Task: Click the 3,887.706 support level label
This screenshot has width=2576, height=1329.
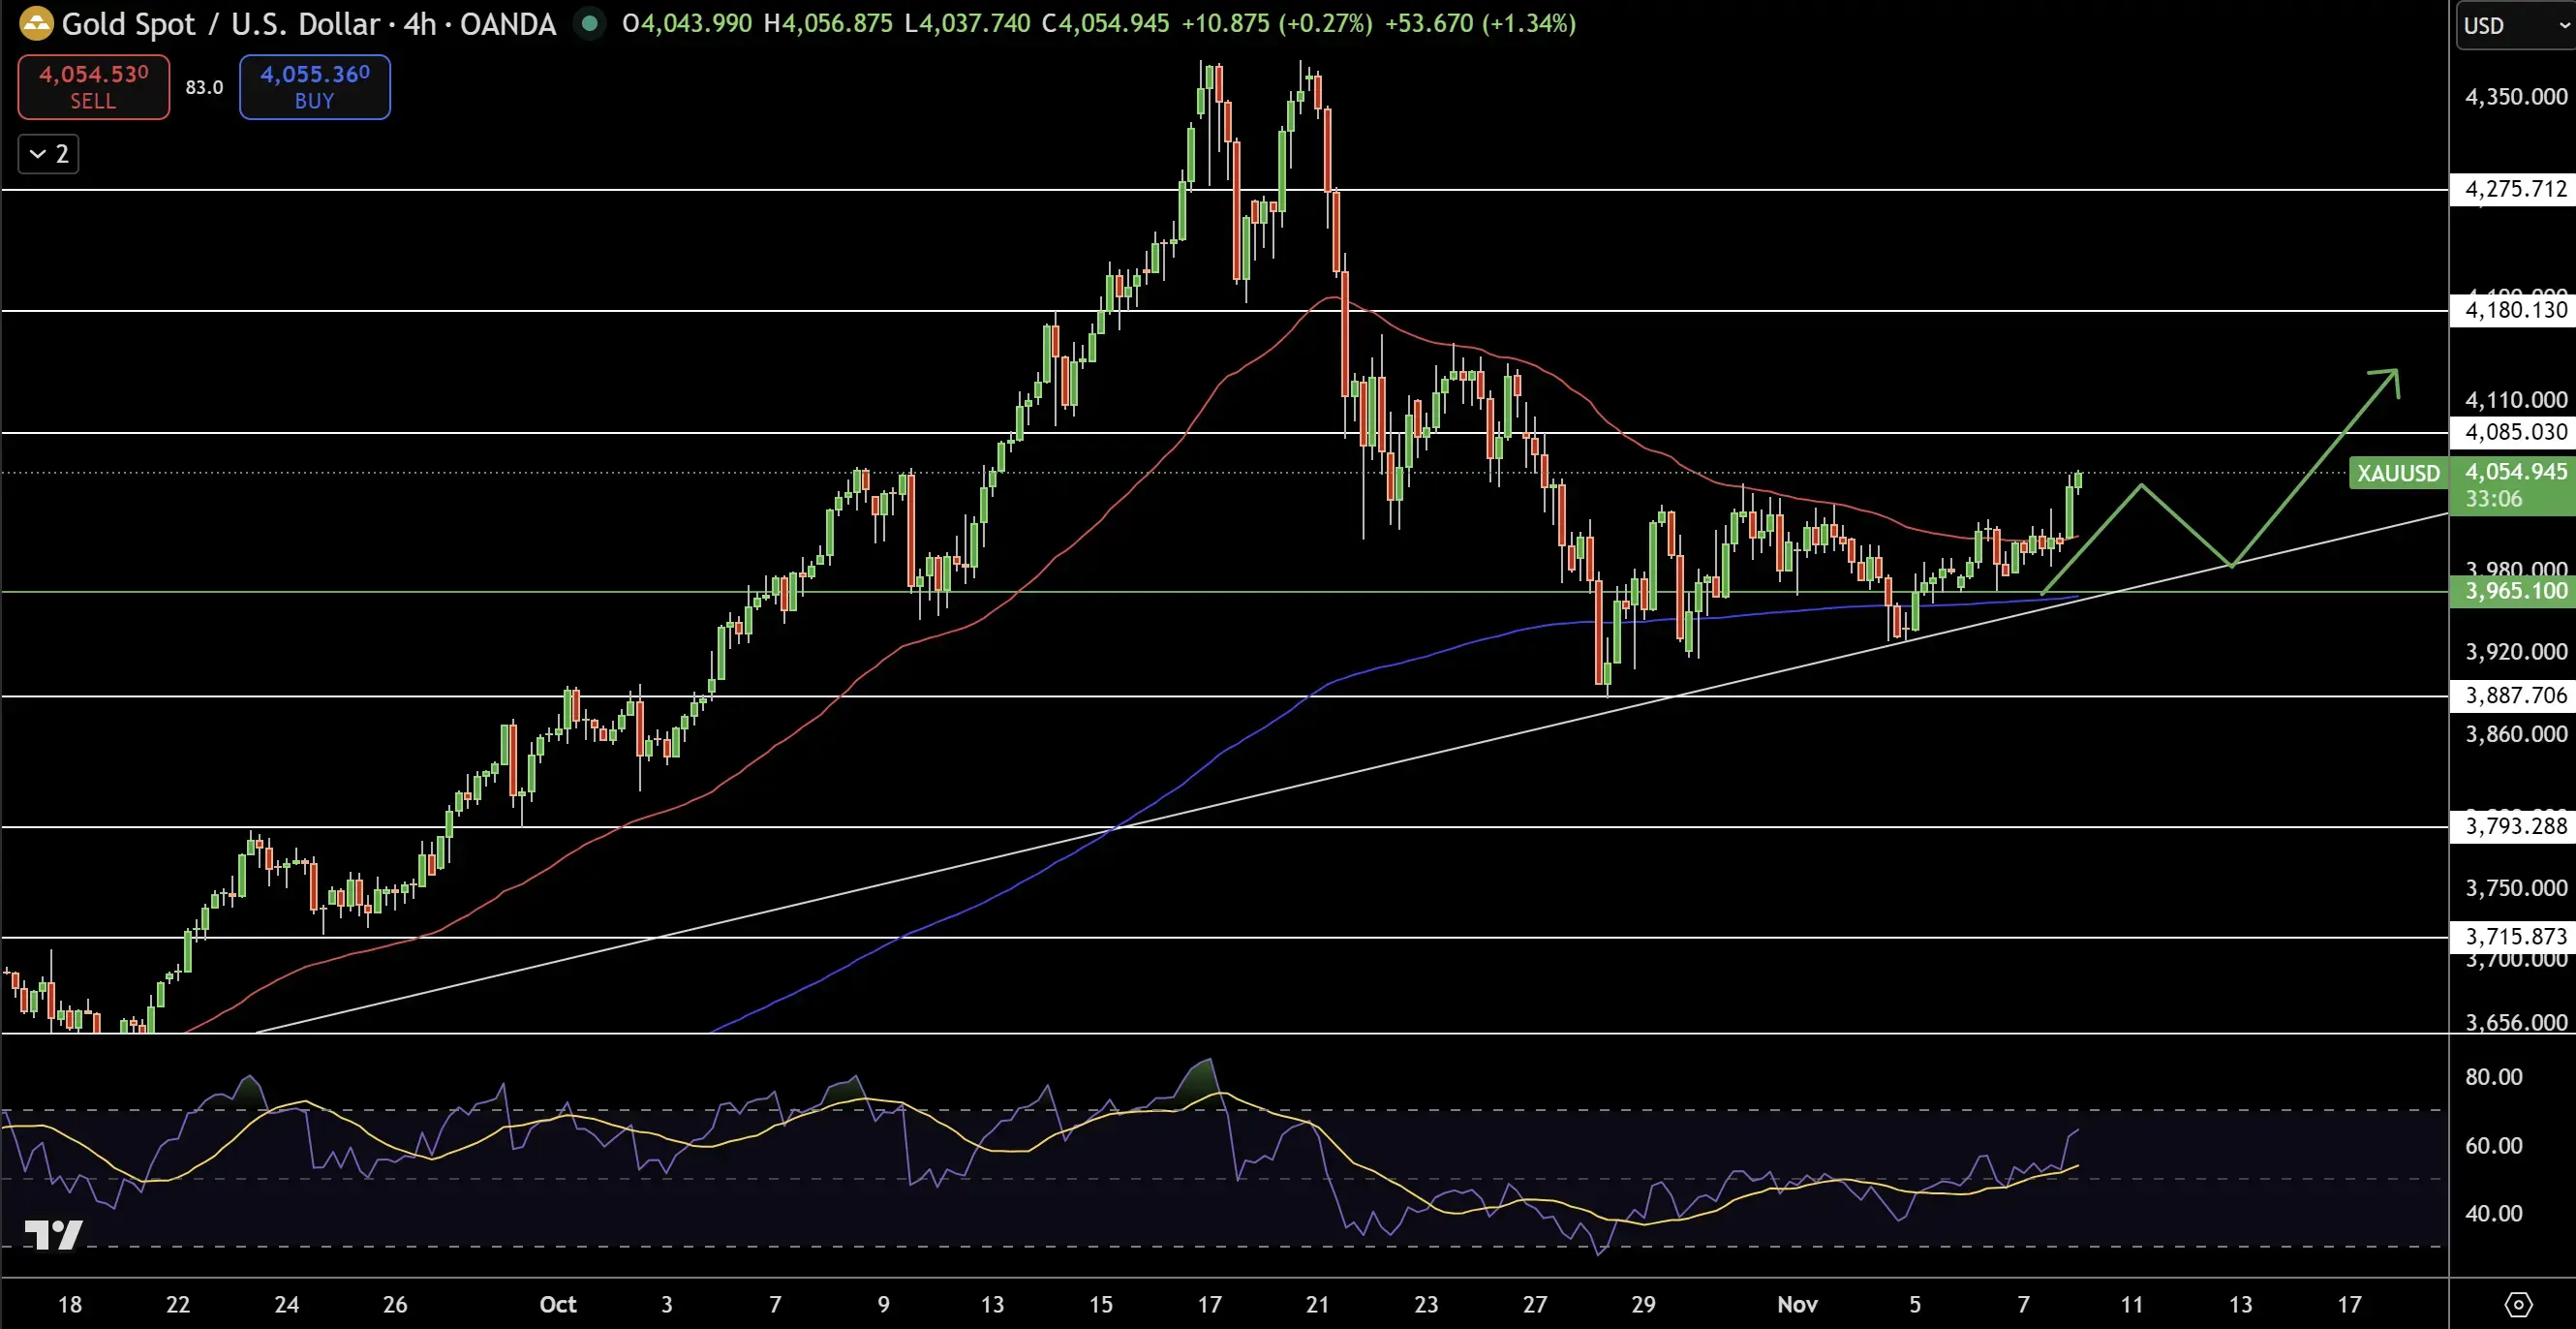Action: [2514, 696]
